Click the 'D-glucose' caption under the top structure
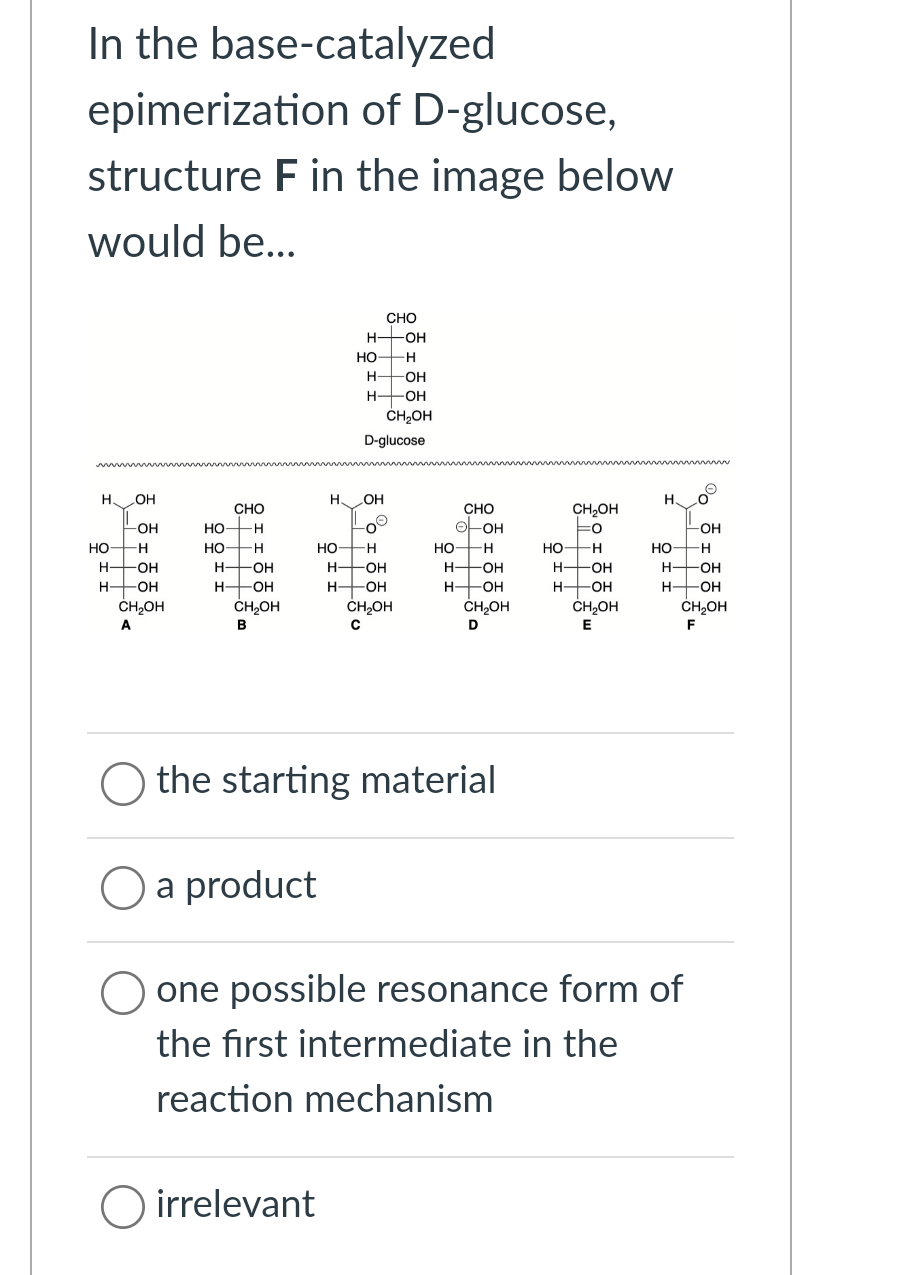 coord(394,440)
